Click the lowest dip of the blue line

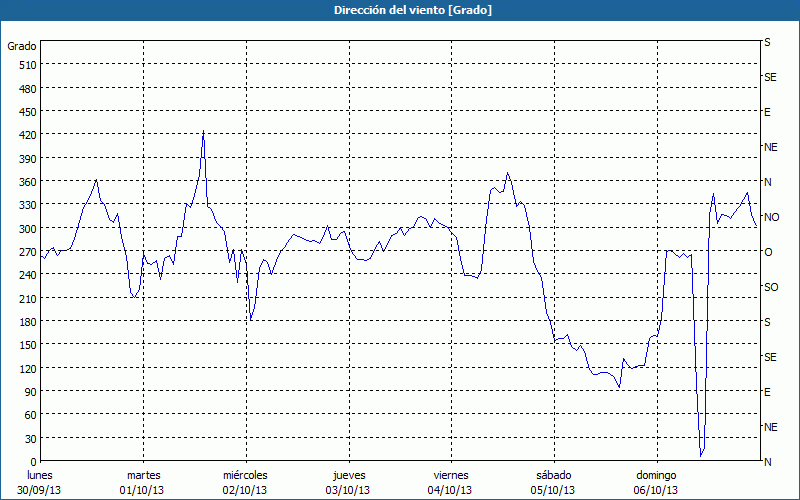click(702, 455)
